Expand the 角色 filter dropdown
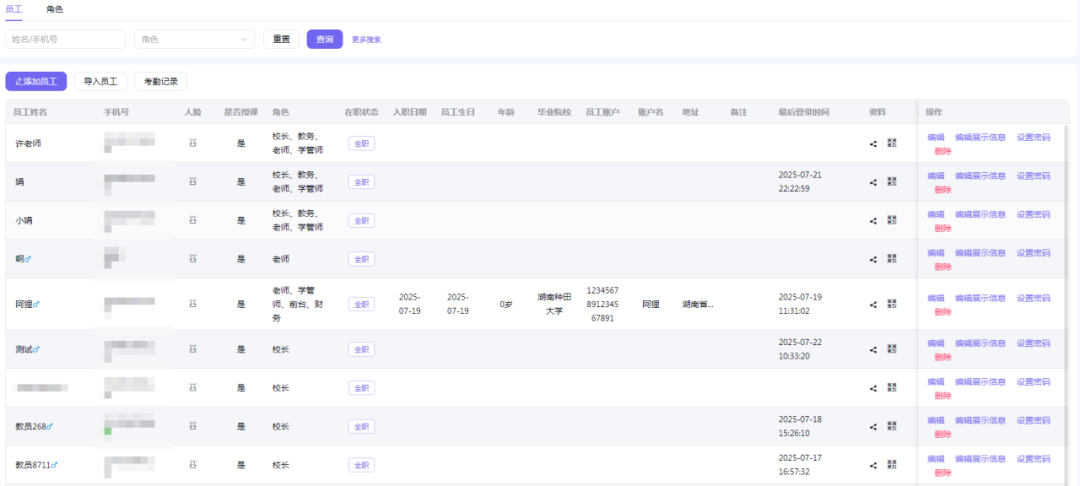This screenshot has height=486, width=1080. (194, 39)
